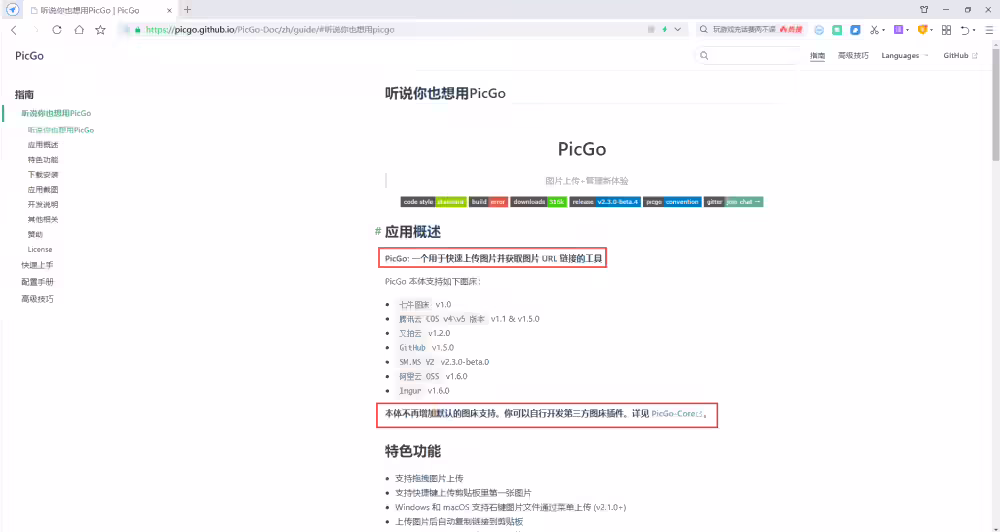Go to 应用概述 in the sidebar

(43, 145)
